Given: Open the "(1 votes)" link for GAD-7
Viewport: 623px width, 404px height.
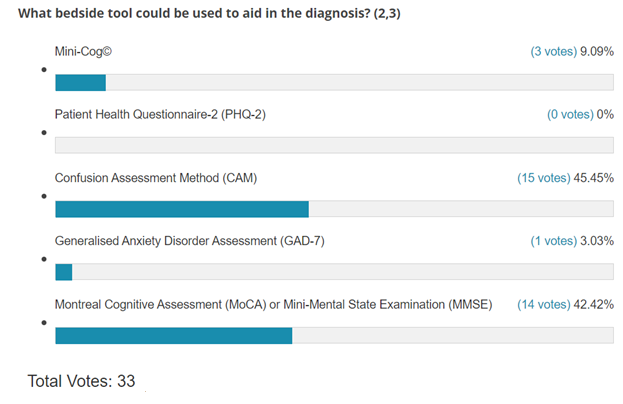Looking at the screenshot, I should pyautogui.click(x=553, y=241).
